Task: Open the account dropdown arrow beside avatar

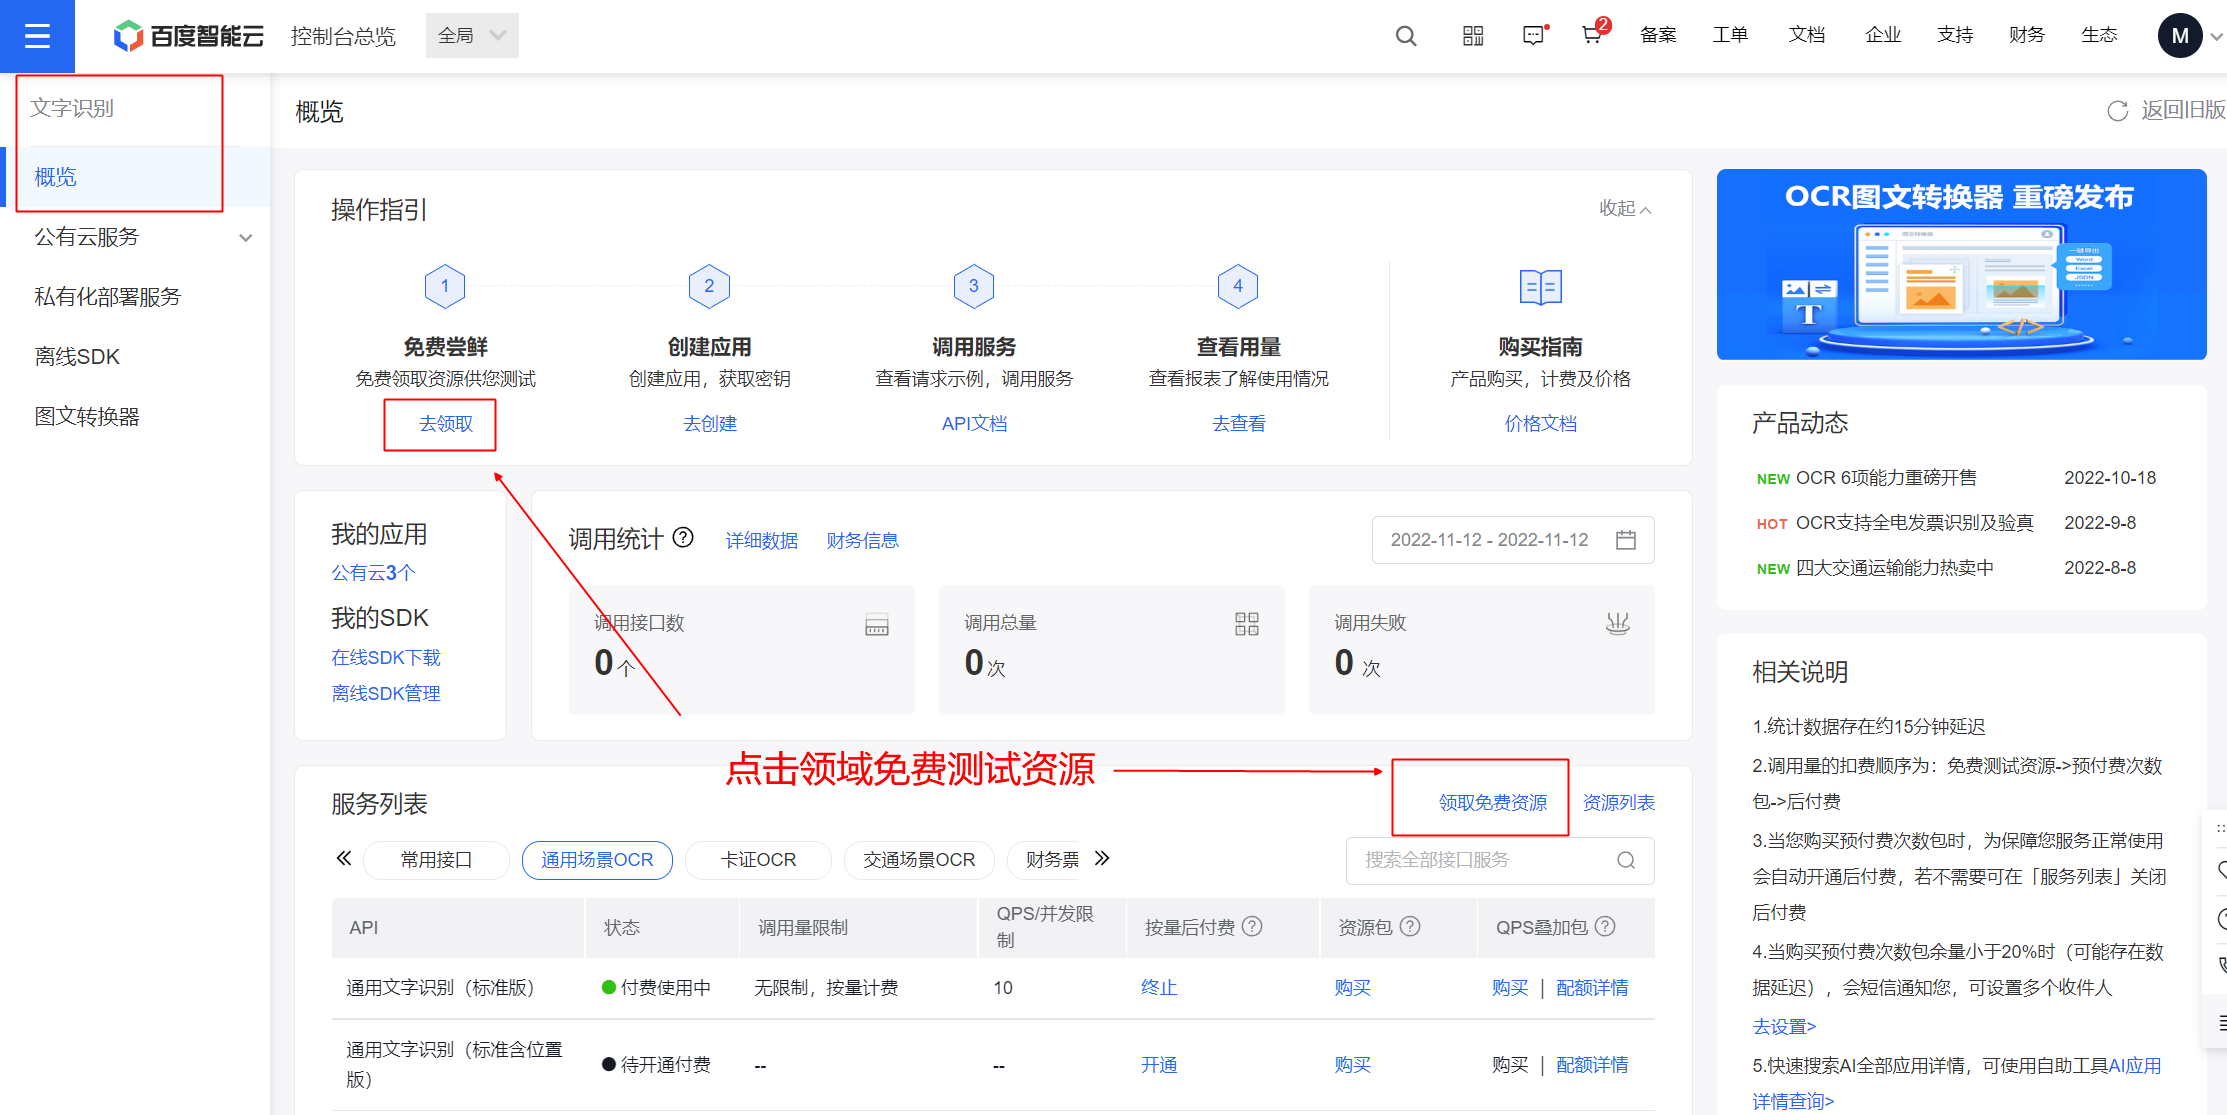Action: click(2216, 37)
